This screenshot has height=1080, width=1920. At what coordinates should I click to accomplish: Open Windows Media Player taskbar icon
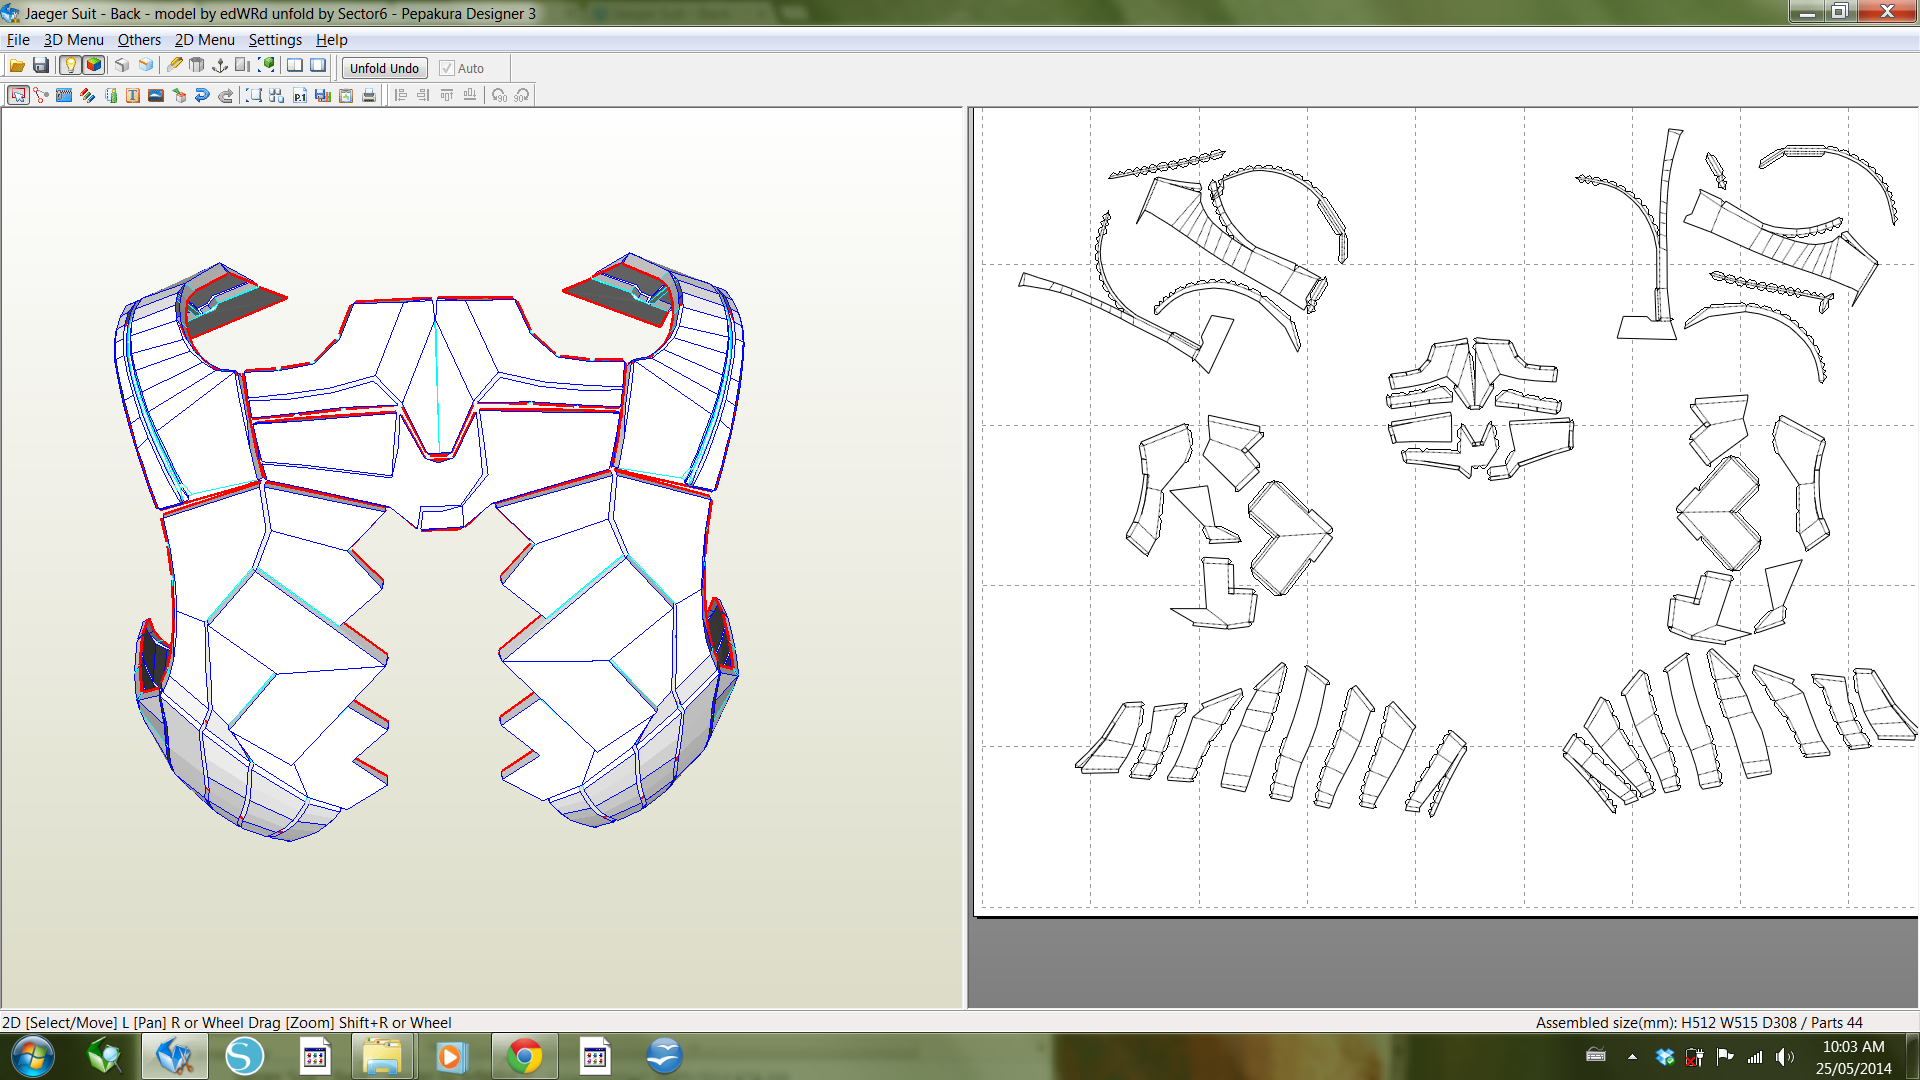451,1056
